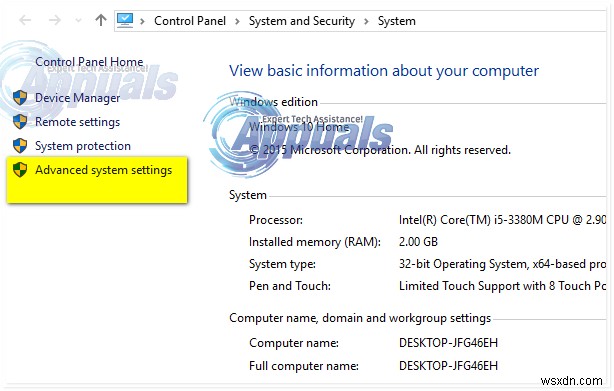The height and width of the screenshot is (391, 614).
Task: Go back with the Back arrow
Action: tap(25, 20)
